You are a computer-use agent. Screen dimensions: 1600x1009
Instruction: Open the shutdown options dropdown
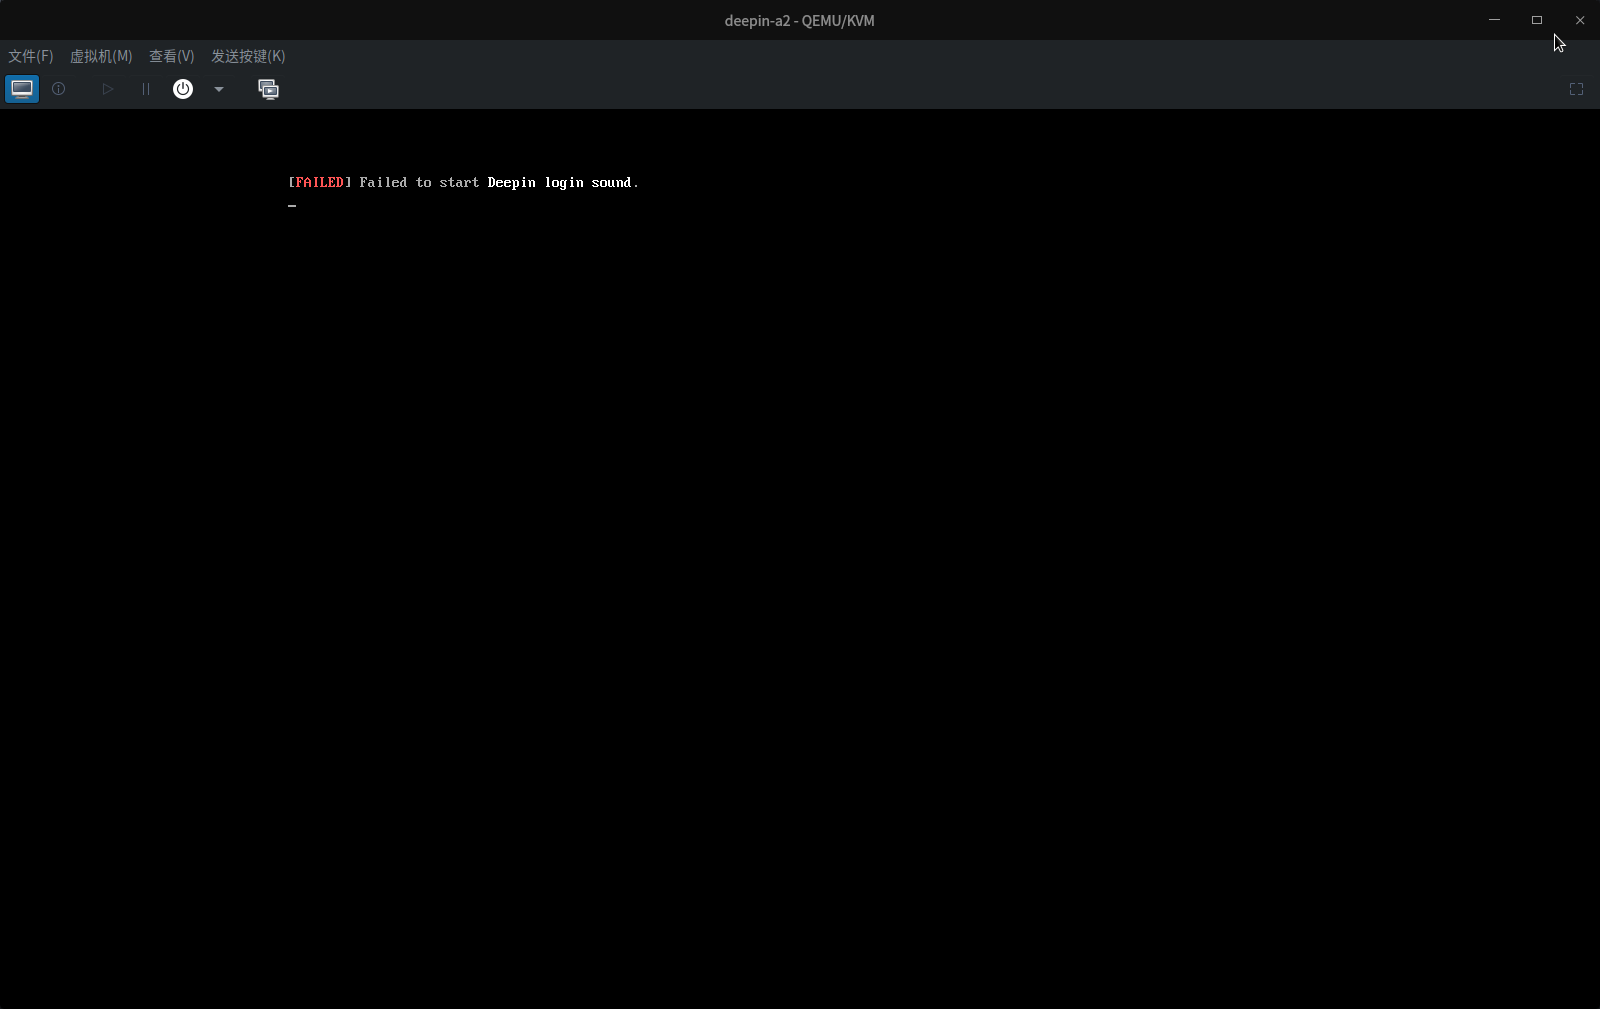219,89
